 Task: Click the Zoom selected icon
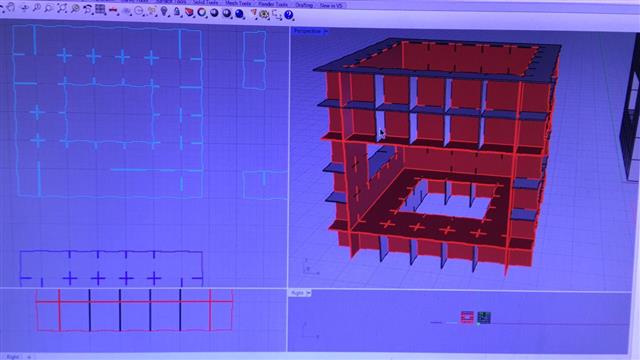[x=76, y=9]
